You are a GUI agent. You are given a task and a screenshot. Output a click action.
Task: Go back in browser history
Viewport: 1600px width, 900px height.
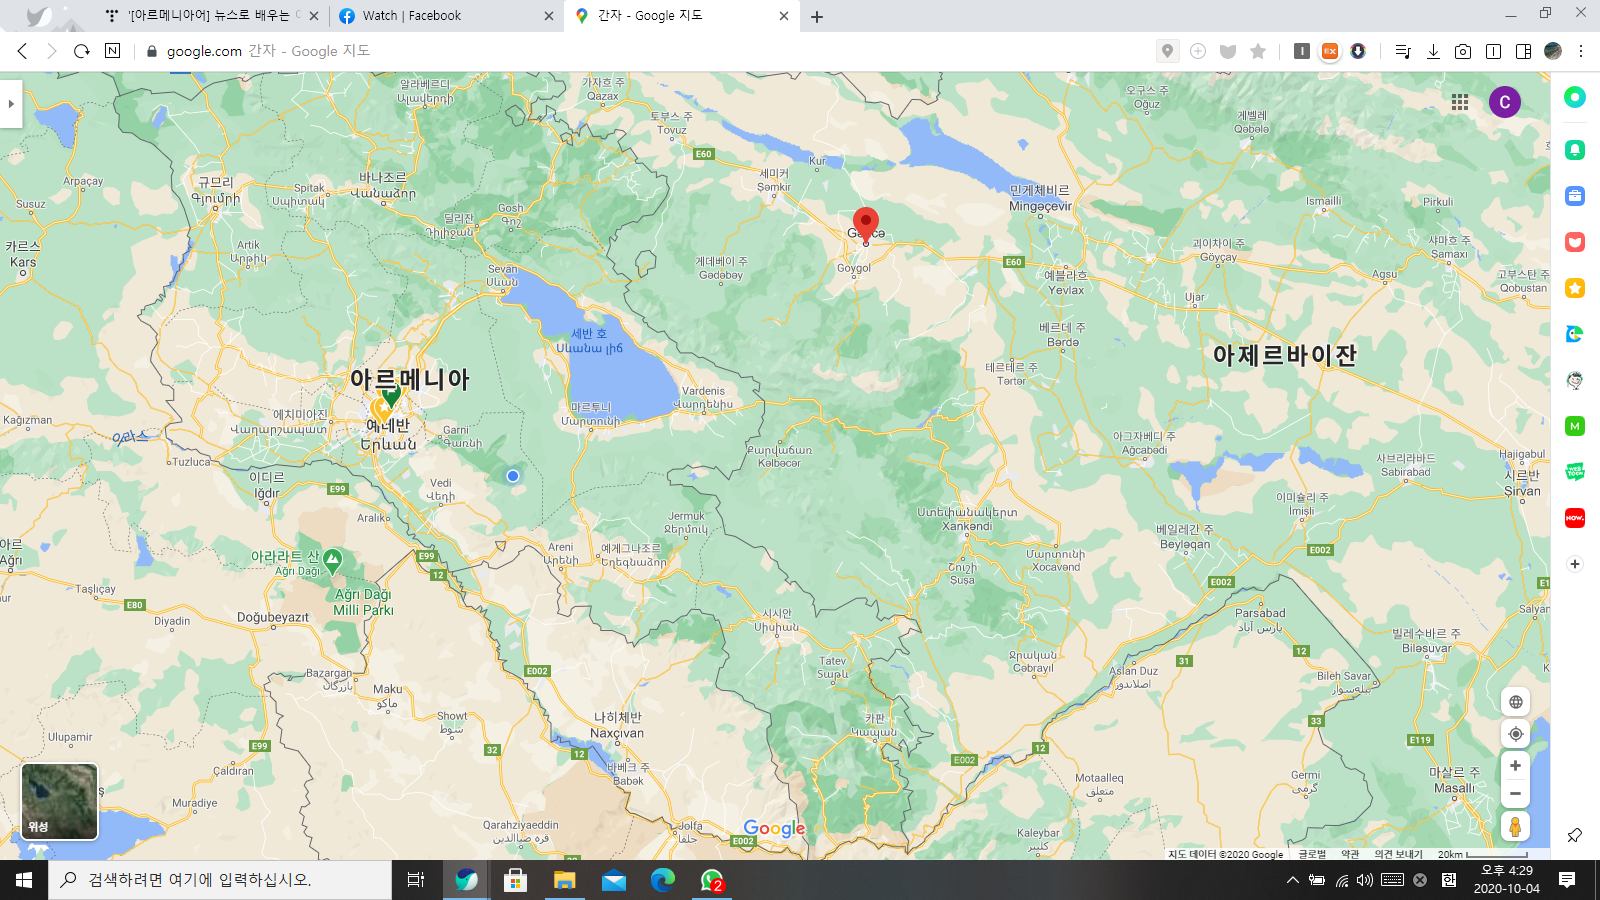[22, 51]
